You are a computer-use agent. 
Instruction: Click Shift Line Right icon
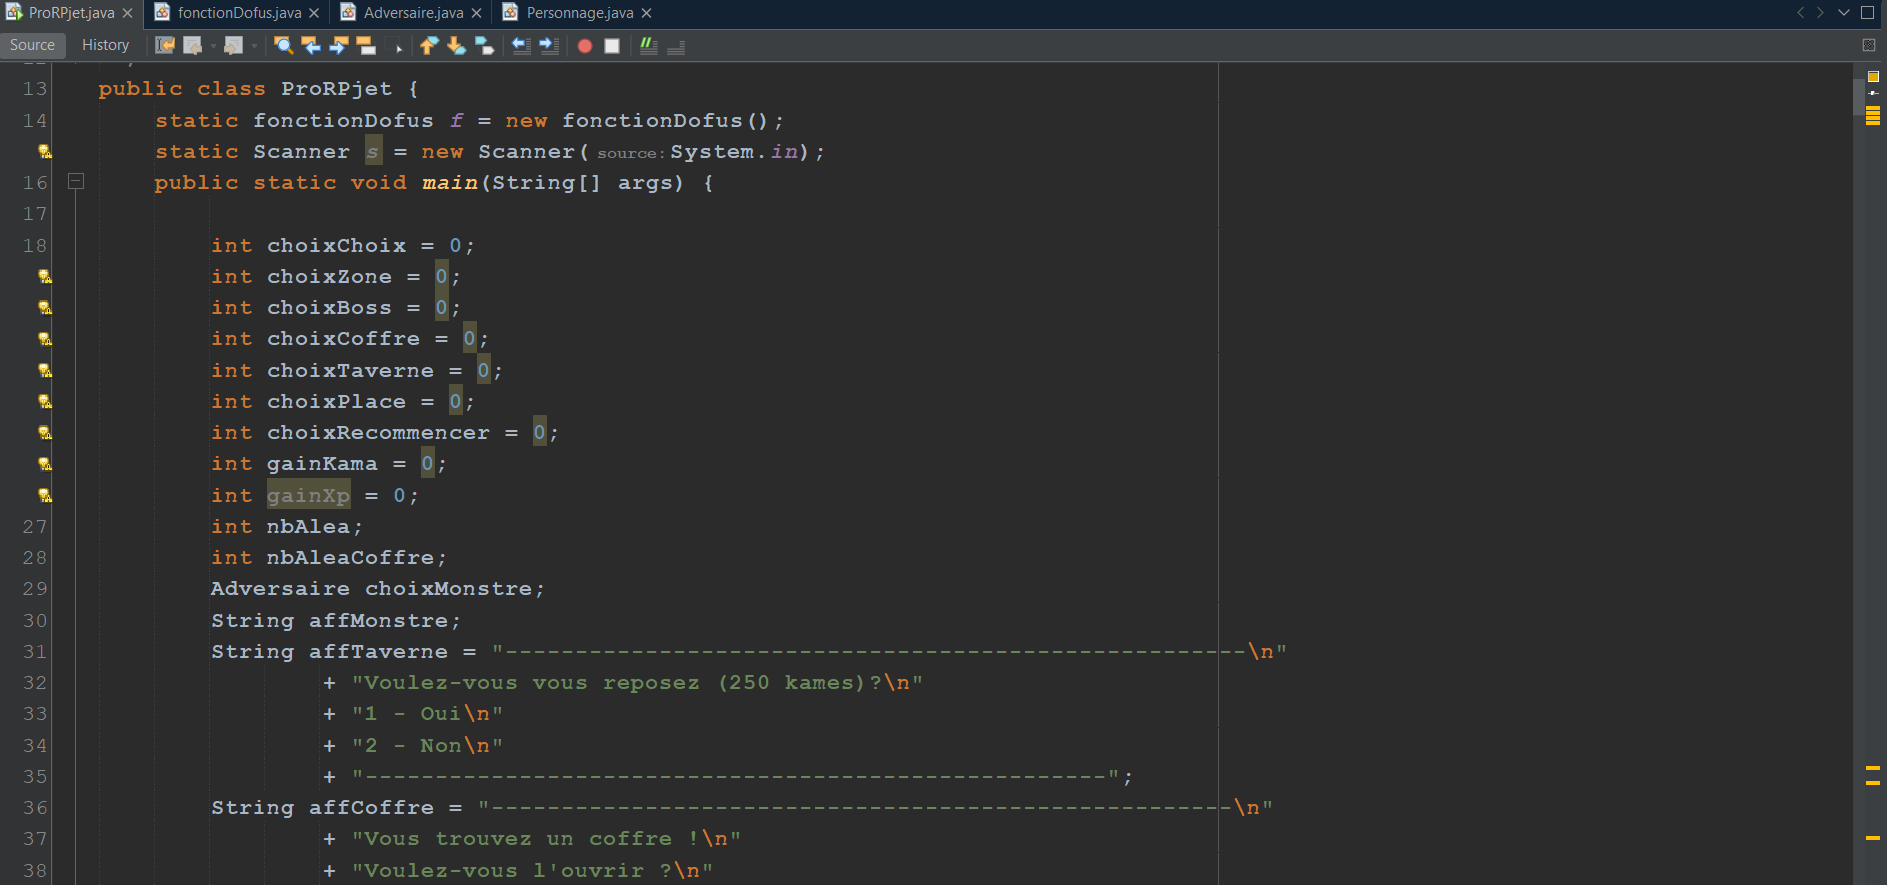(549, 45)
